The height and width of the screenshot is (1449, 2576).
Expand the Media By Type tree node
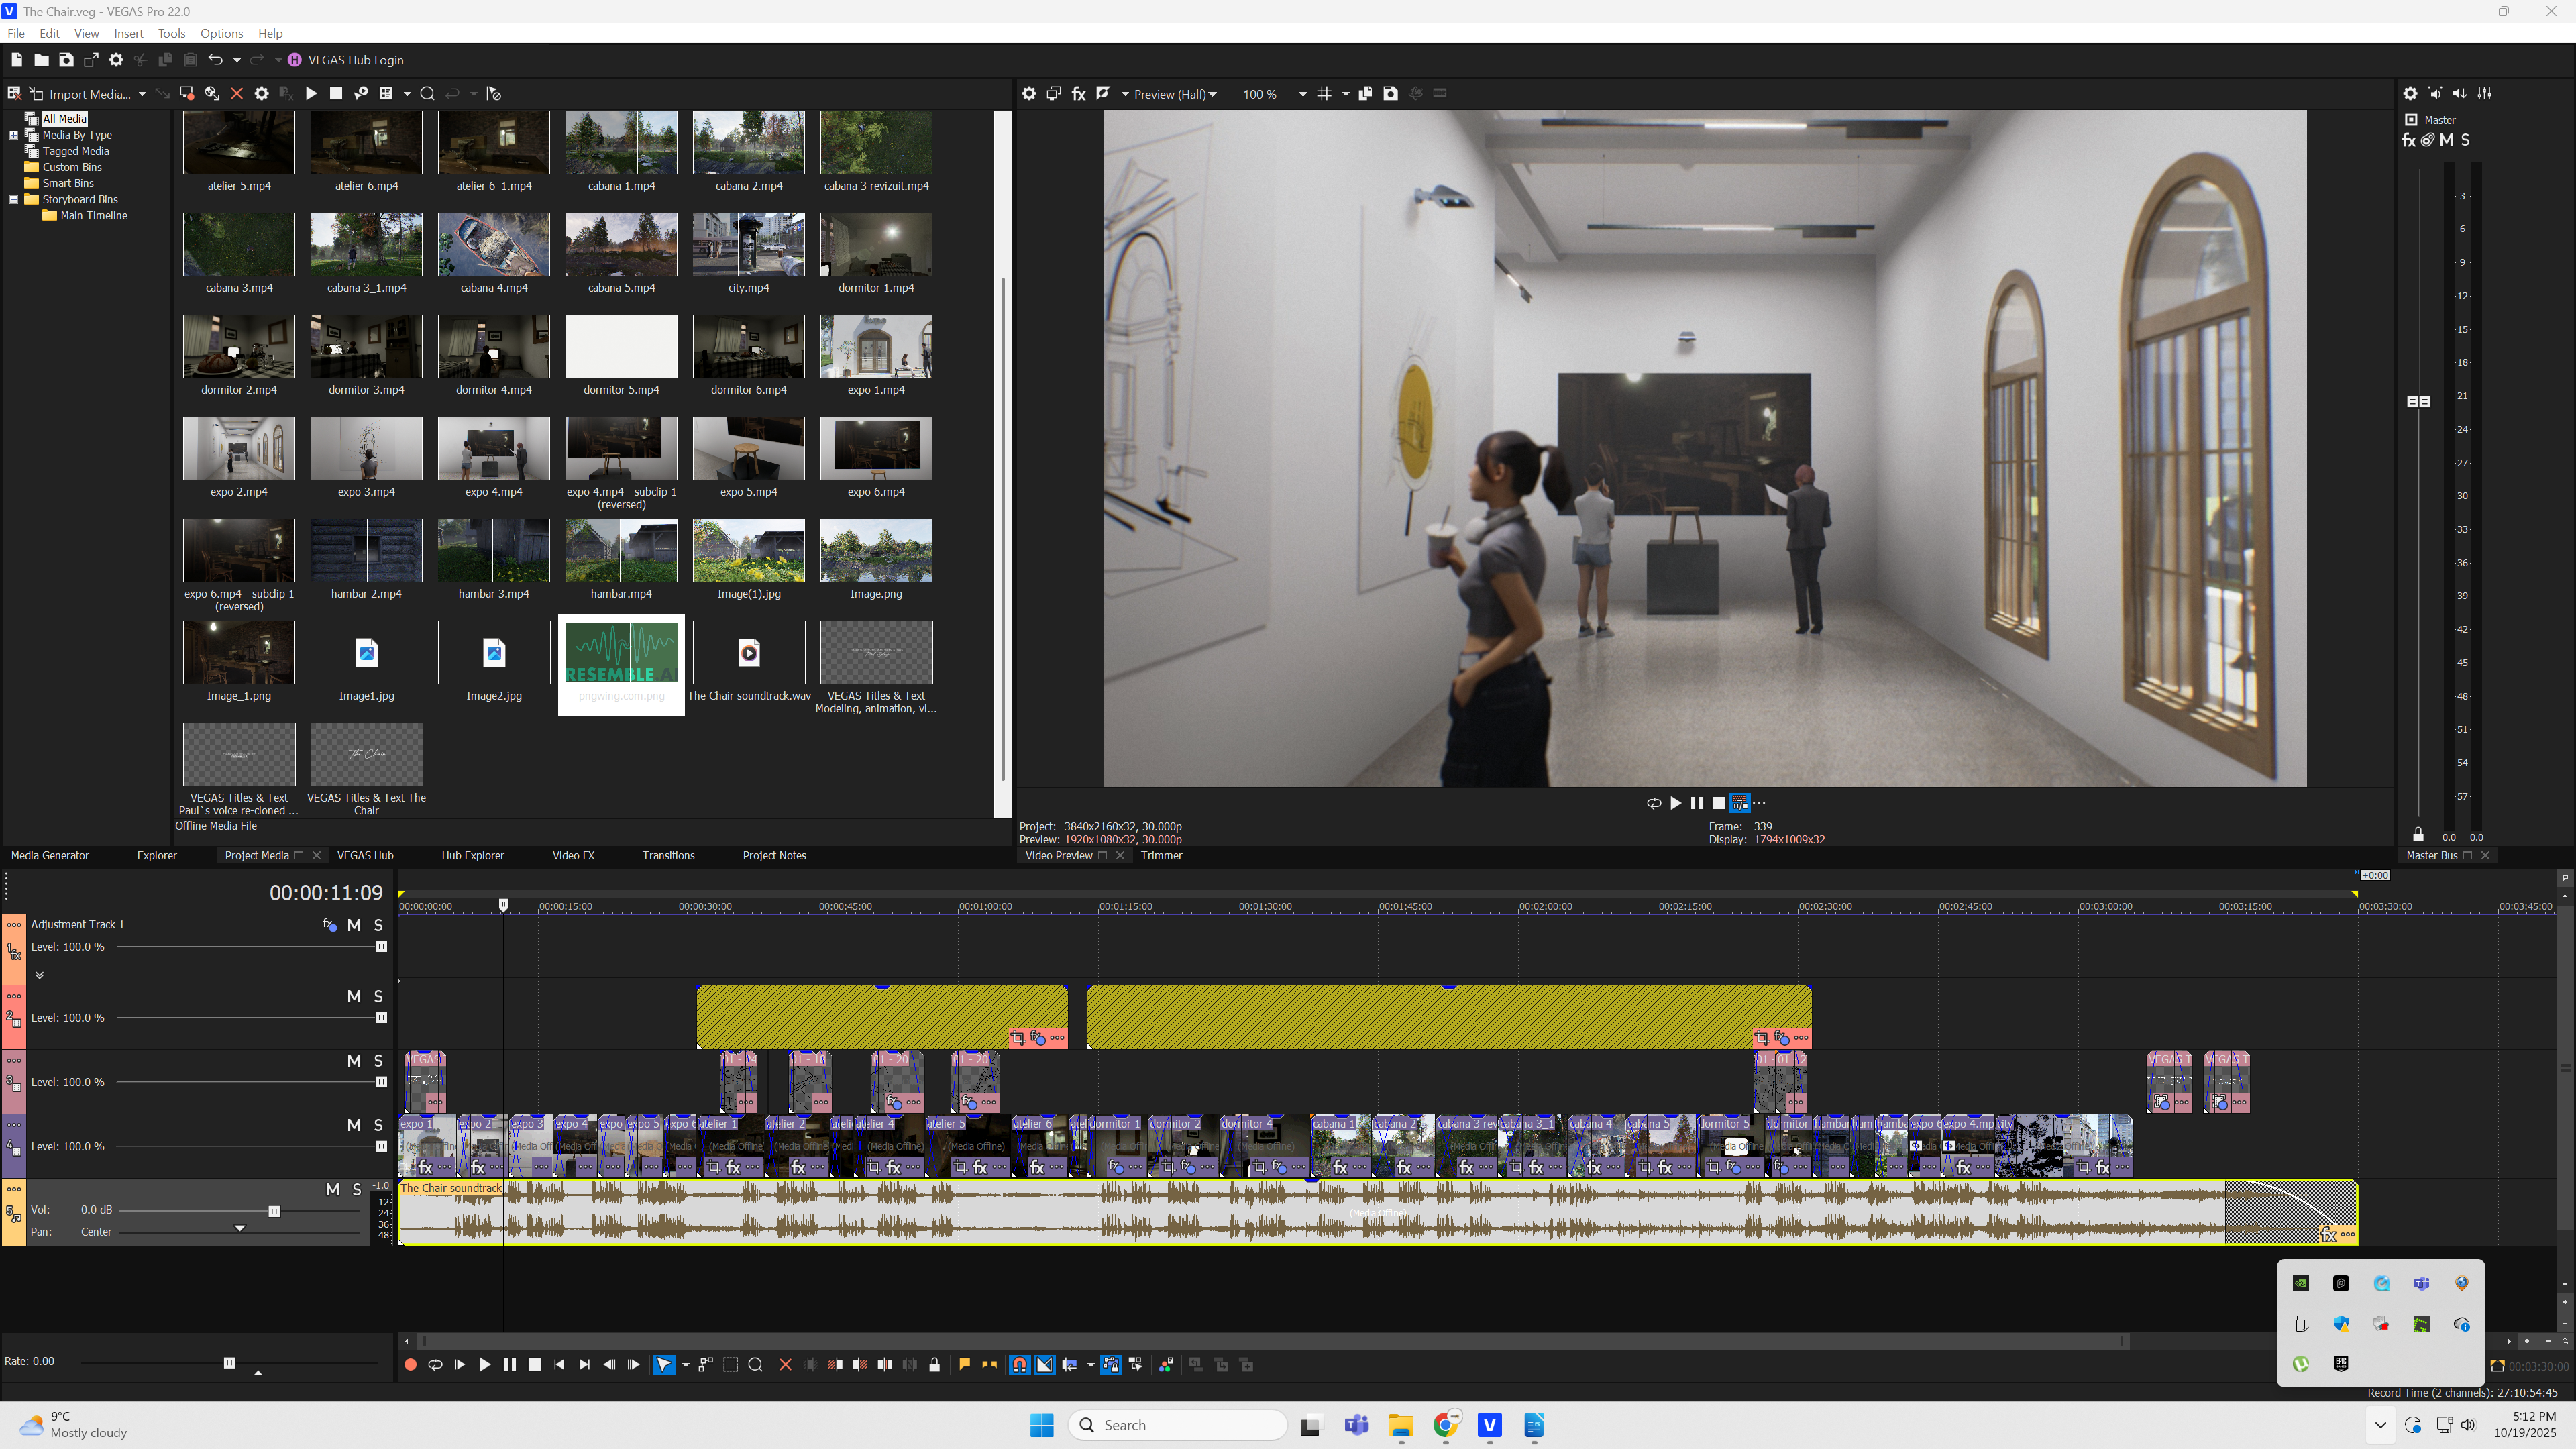click(x=14, y=135)
